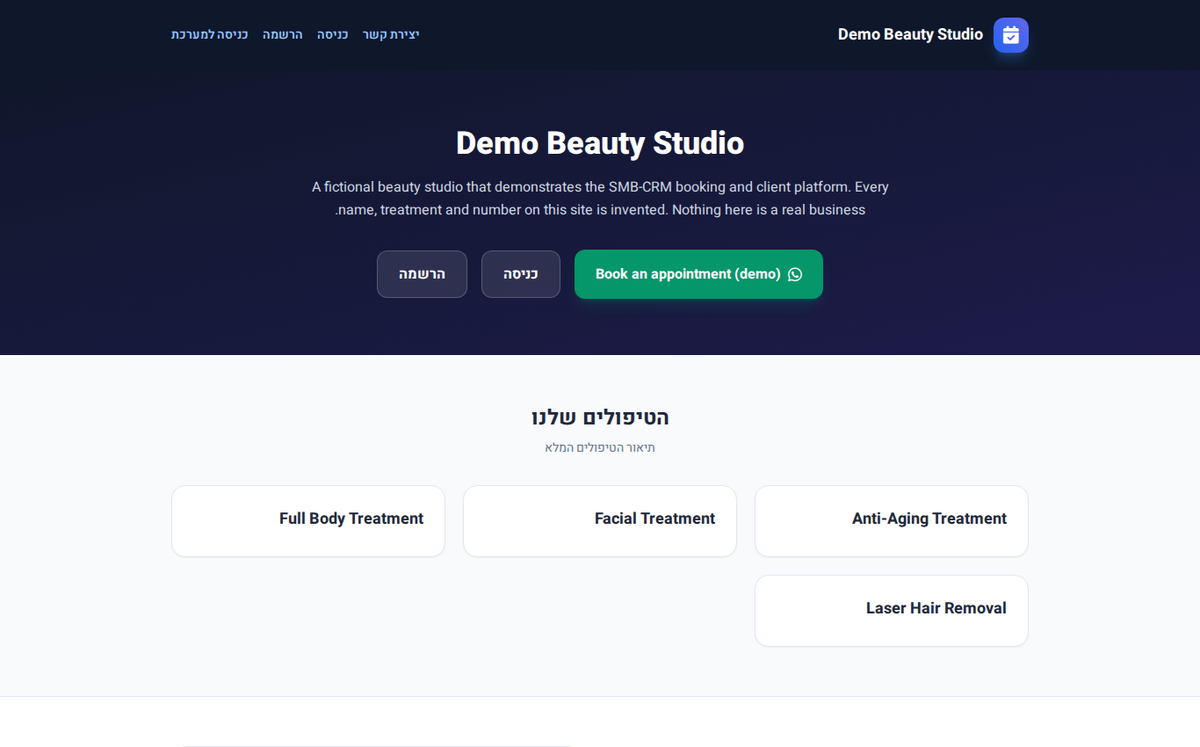Screen dimensions: 1200x747
Task: Click the fictional beauty studio description paragraph
Action: coord(600,198)
